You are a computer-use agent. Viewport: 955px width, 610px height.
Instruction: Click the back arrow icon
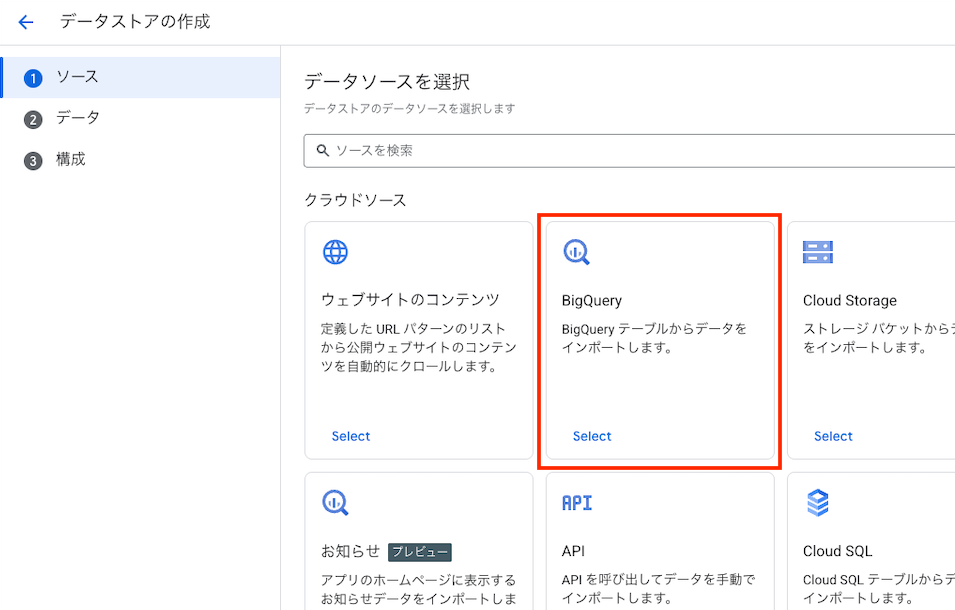(26, 23)
